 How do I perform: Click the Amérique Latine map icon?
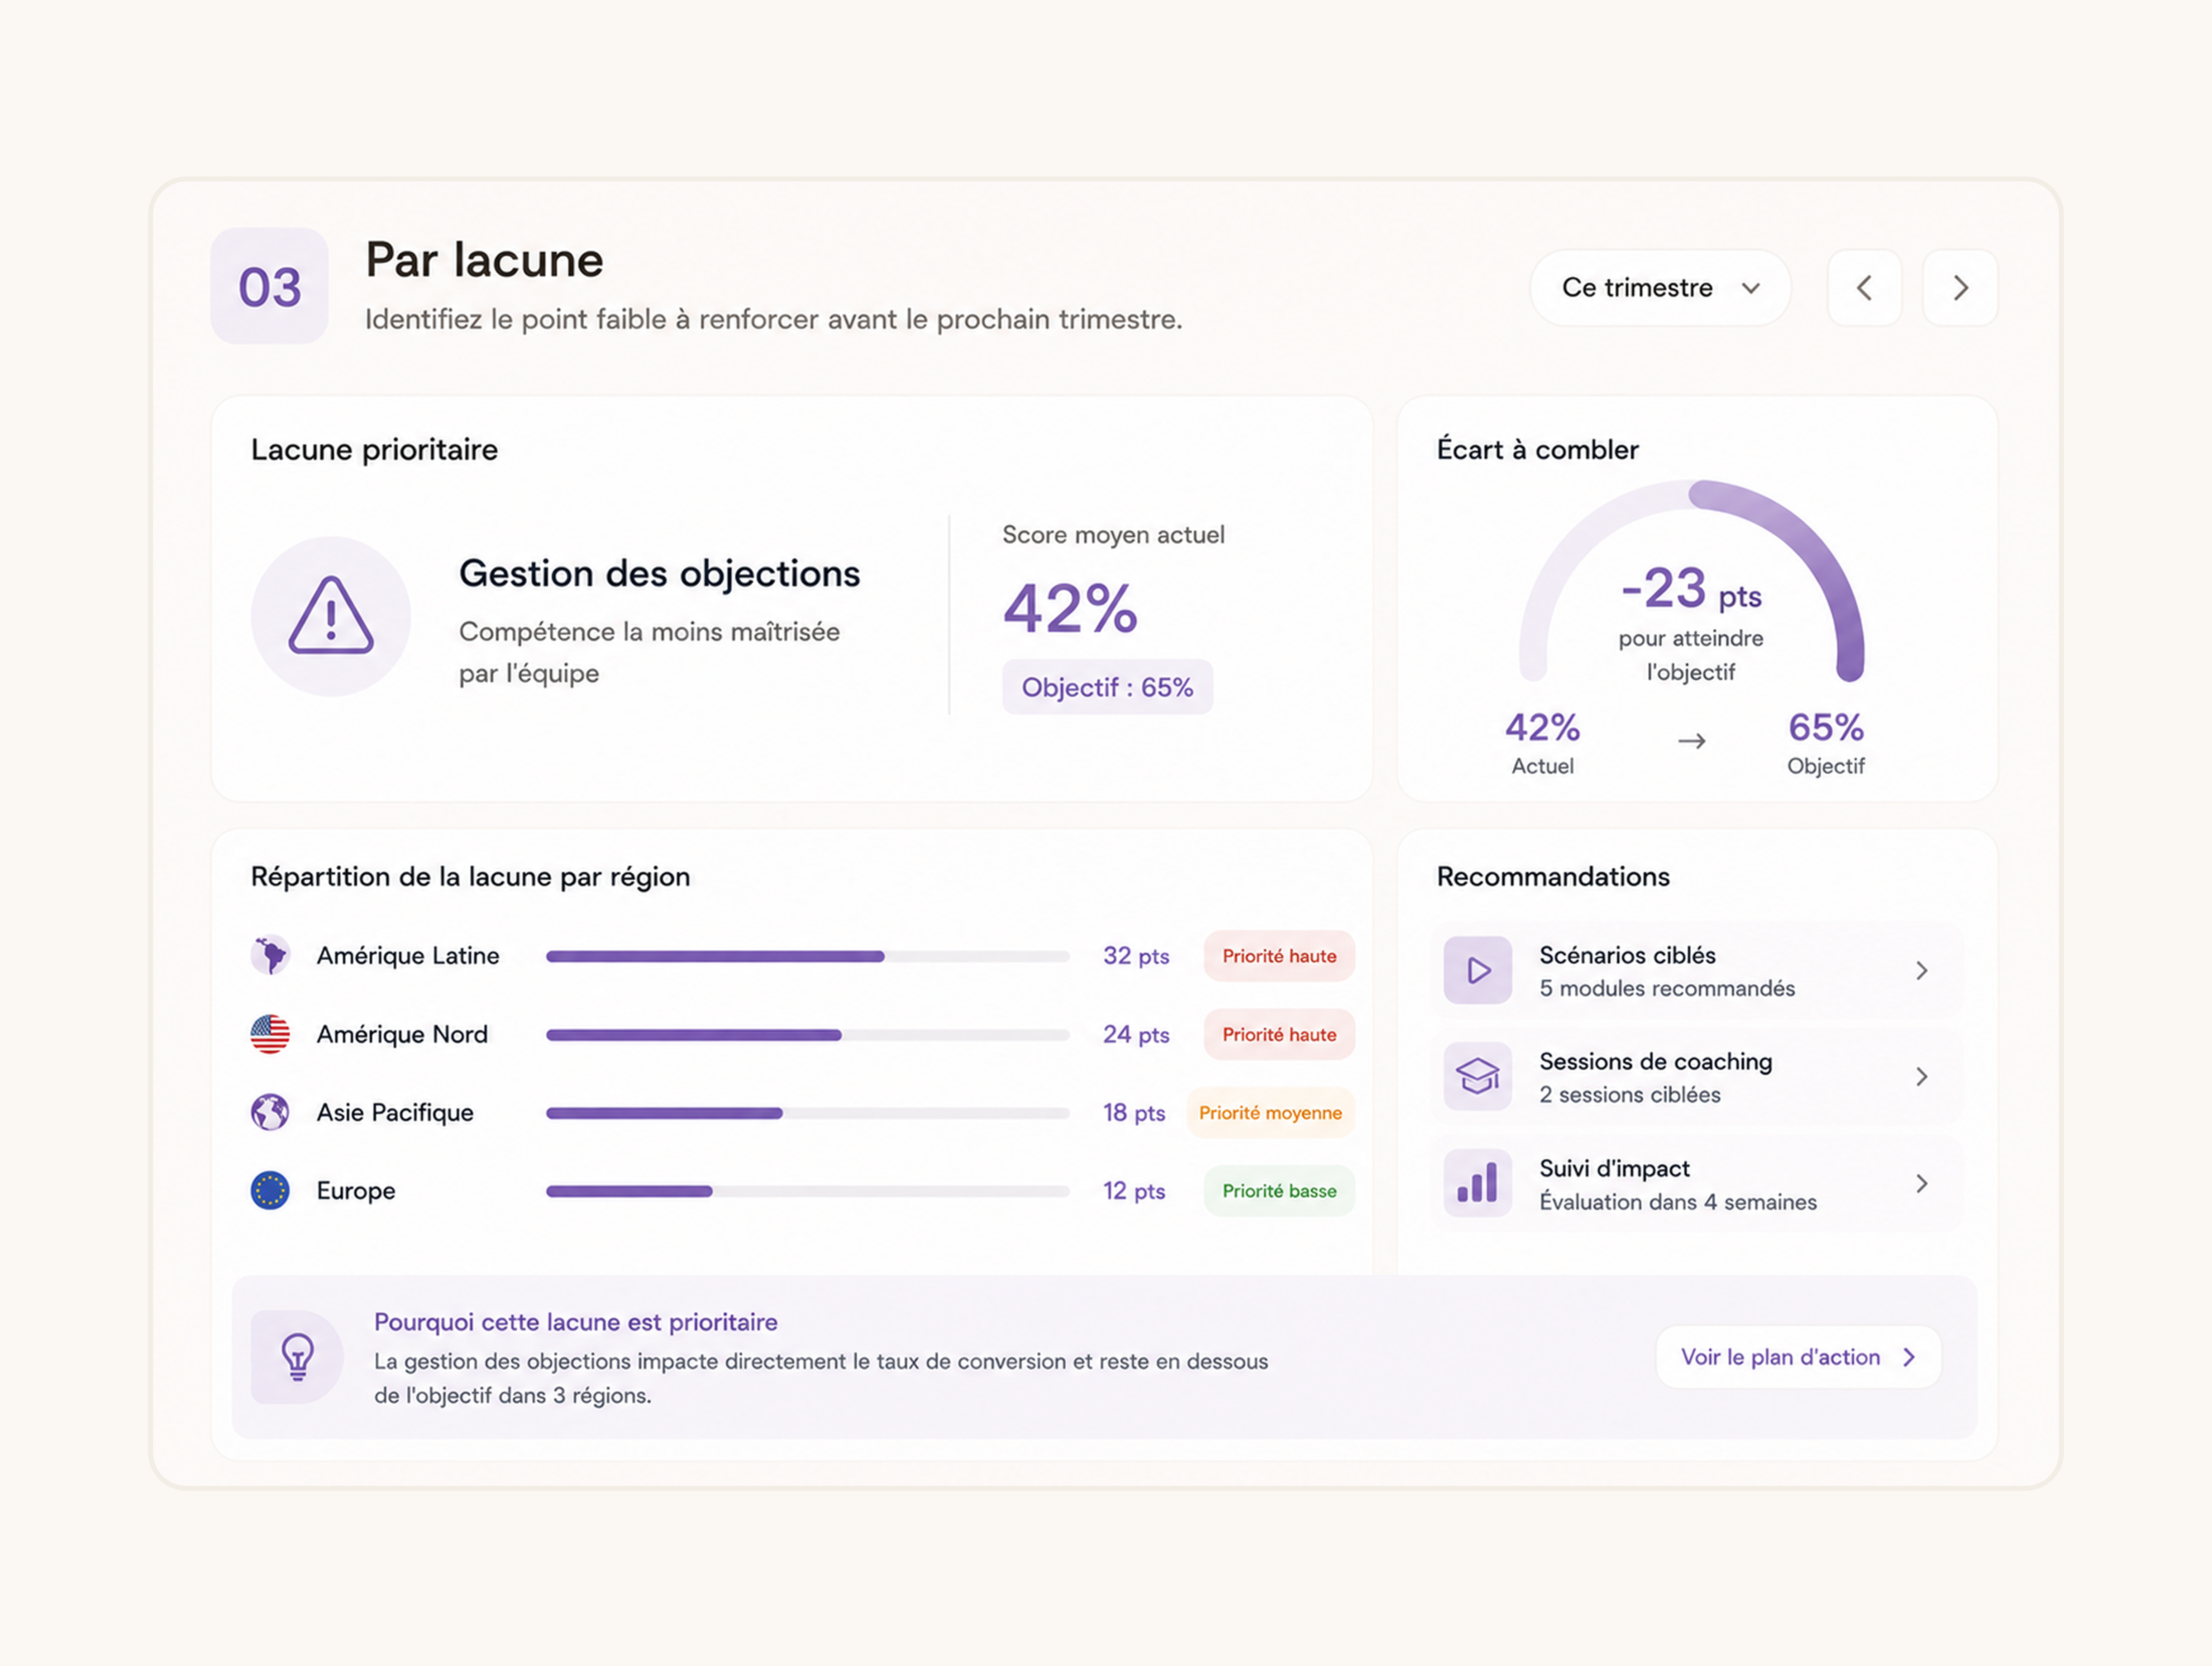coord(270,955)
